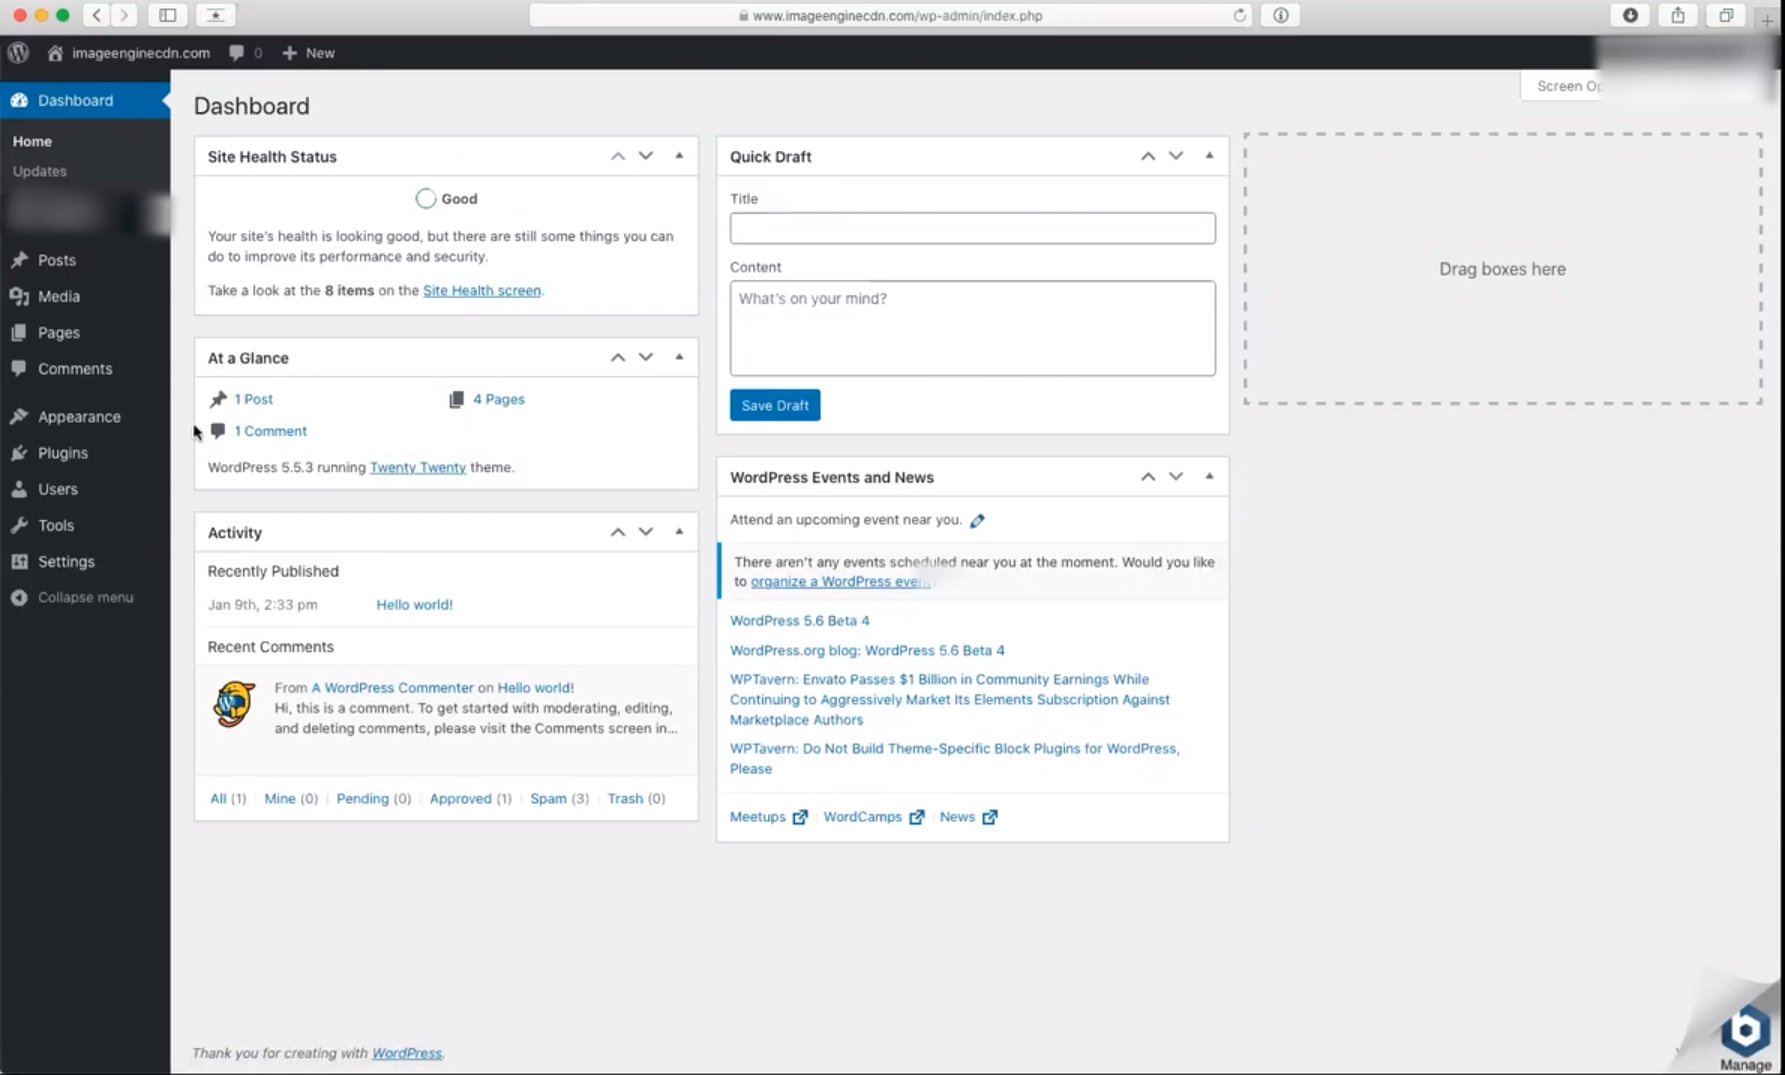Move Site Health Status box down

point(646,156)
